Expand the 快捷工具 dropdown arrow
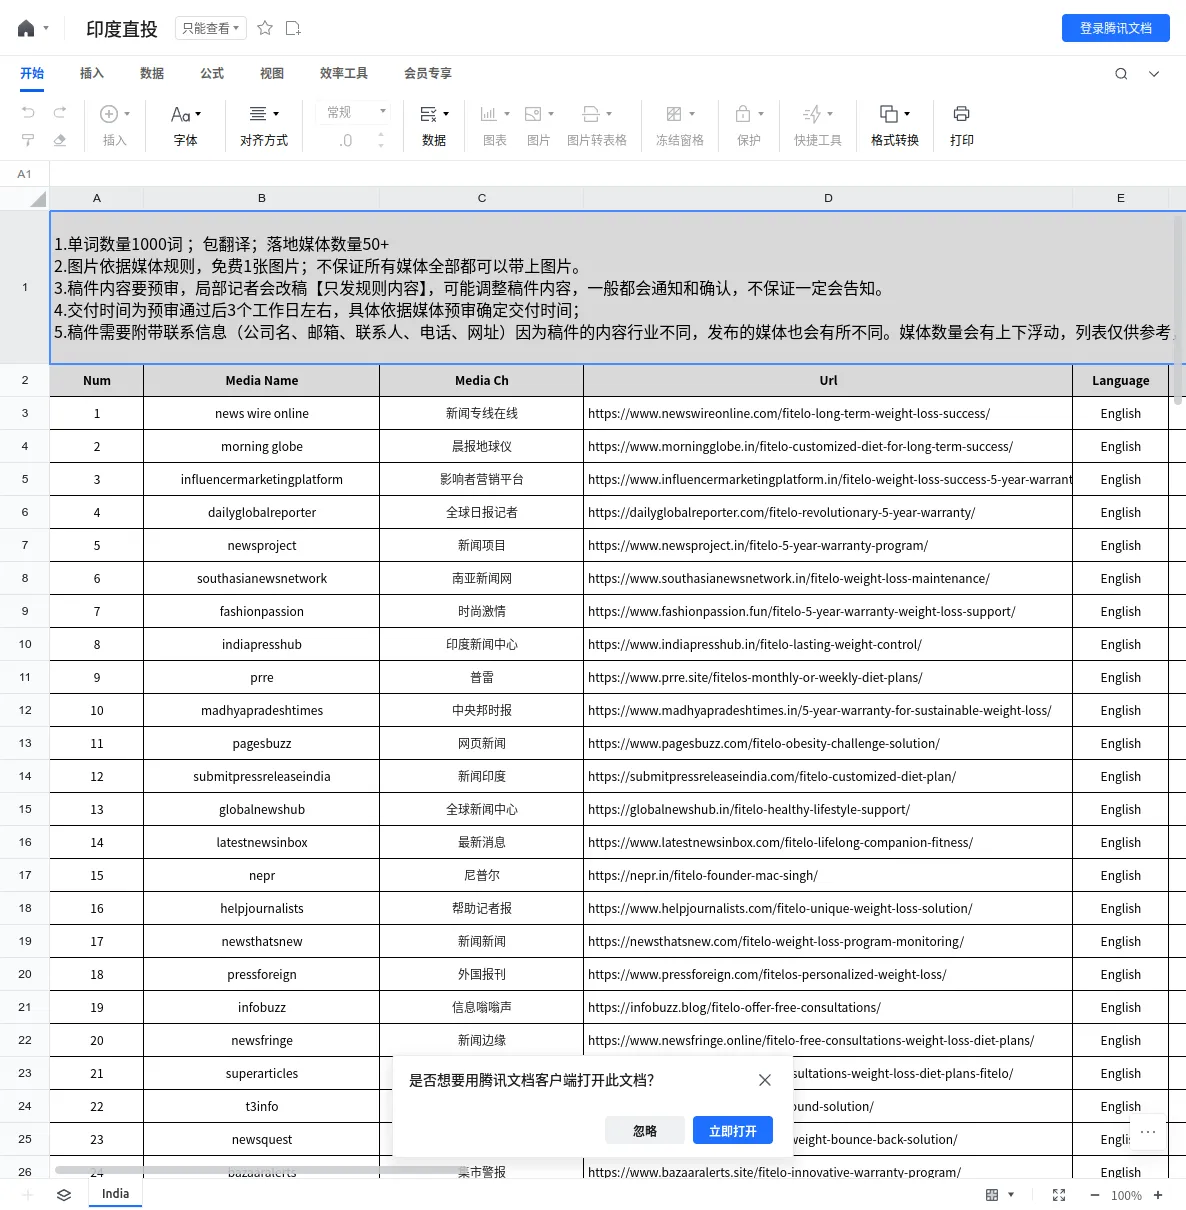 pos(830,114)
